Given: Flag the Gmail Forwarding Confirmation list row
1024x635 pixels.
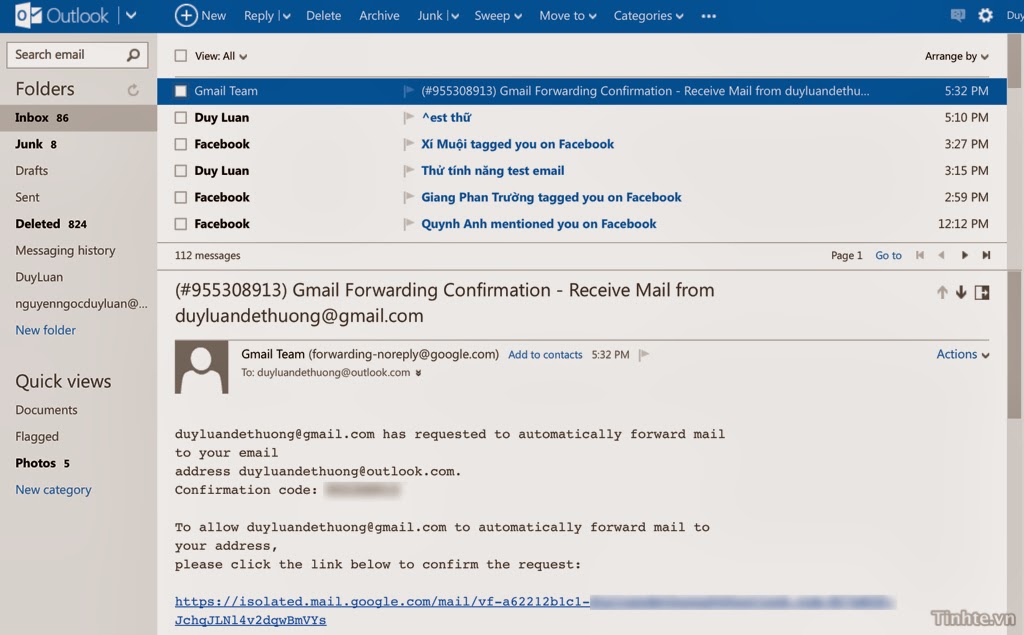Looking at the screenshot, I should [409, 91].
